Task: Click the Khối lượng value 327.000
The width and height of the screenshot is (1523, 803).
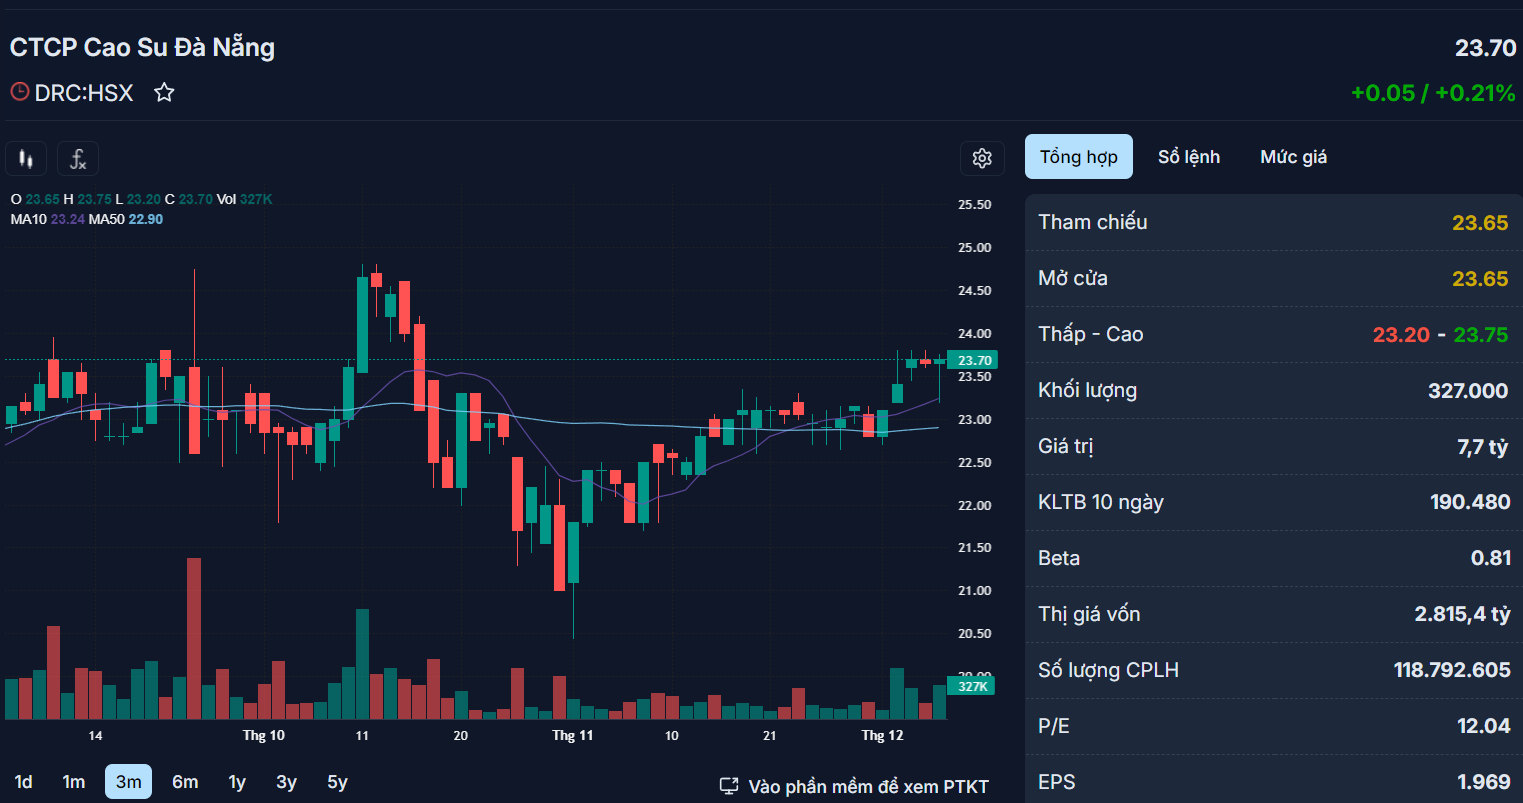Action: (x=1468, y=390)
